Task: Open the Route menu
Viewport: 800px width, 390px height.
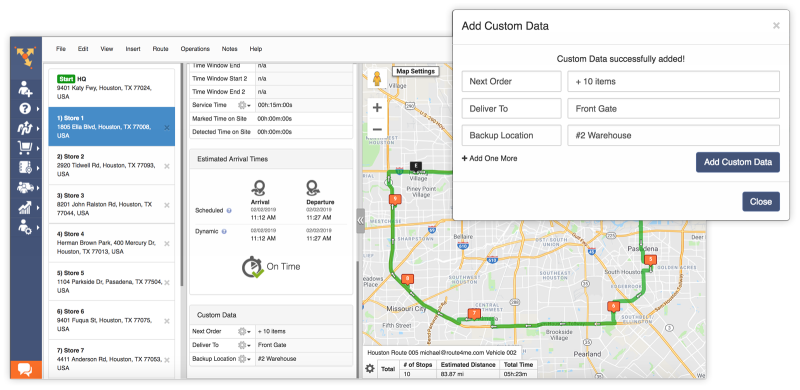Action: (160, 49)
